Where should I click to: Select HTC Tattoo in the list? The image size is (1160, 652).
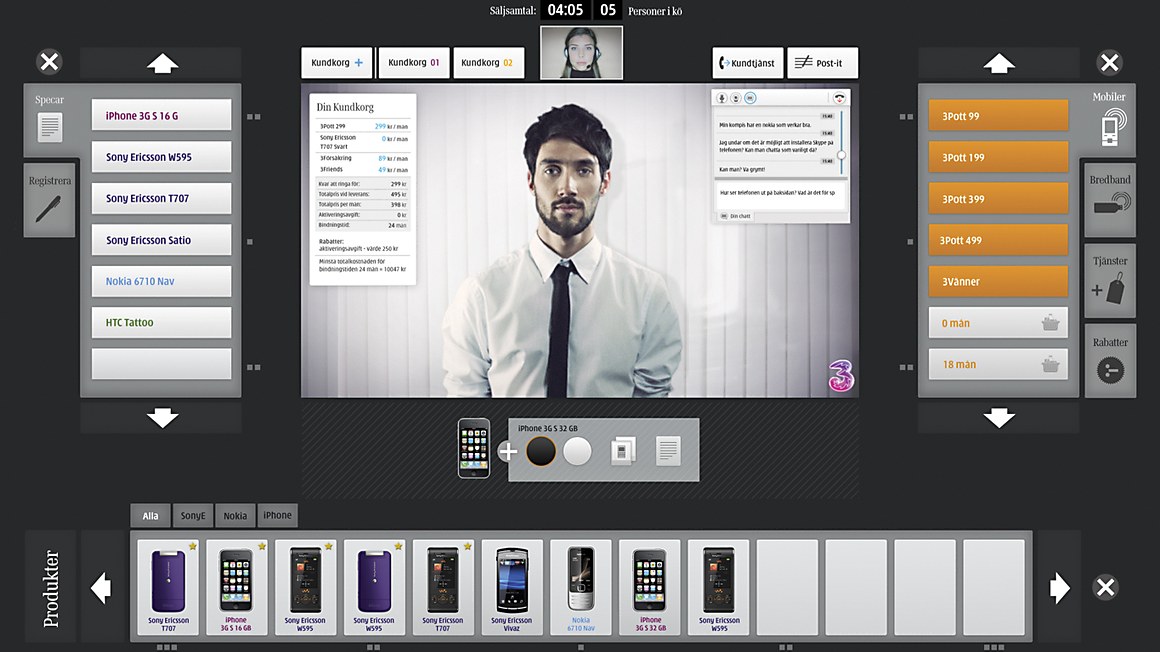pyautogui.click(x=161, y=323)
